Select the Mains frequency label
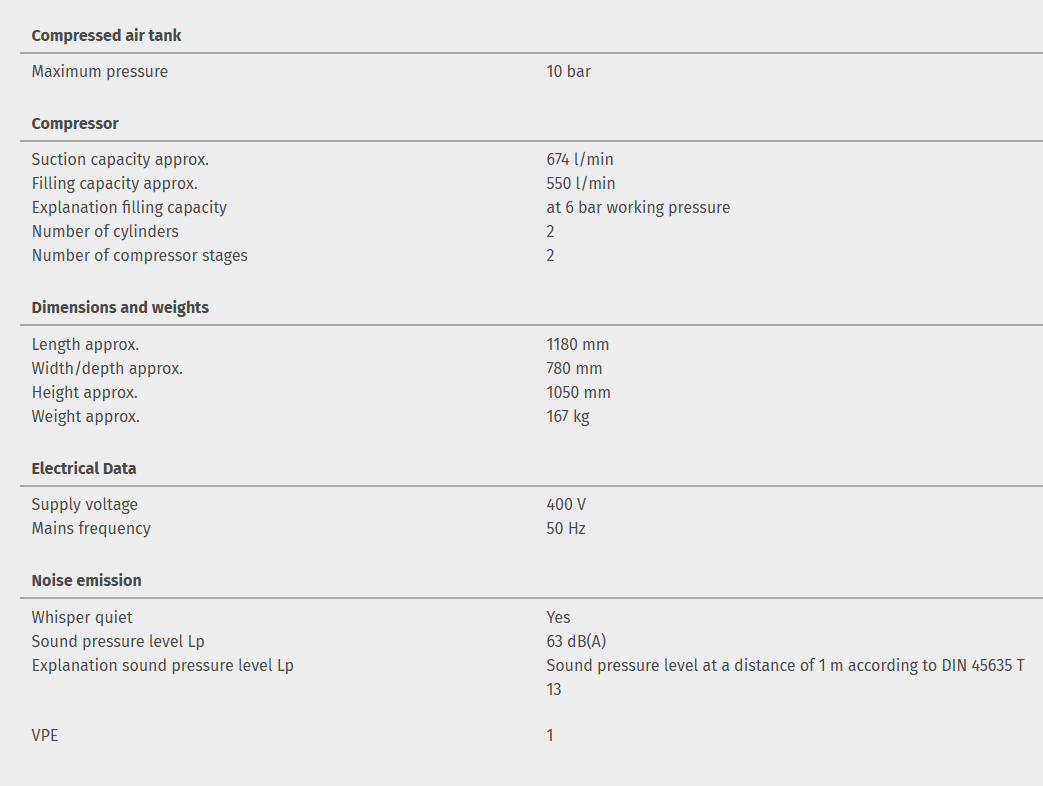Screen dimensions: 1043x786 point(91,528)
